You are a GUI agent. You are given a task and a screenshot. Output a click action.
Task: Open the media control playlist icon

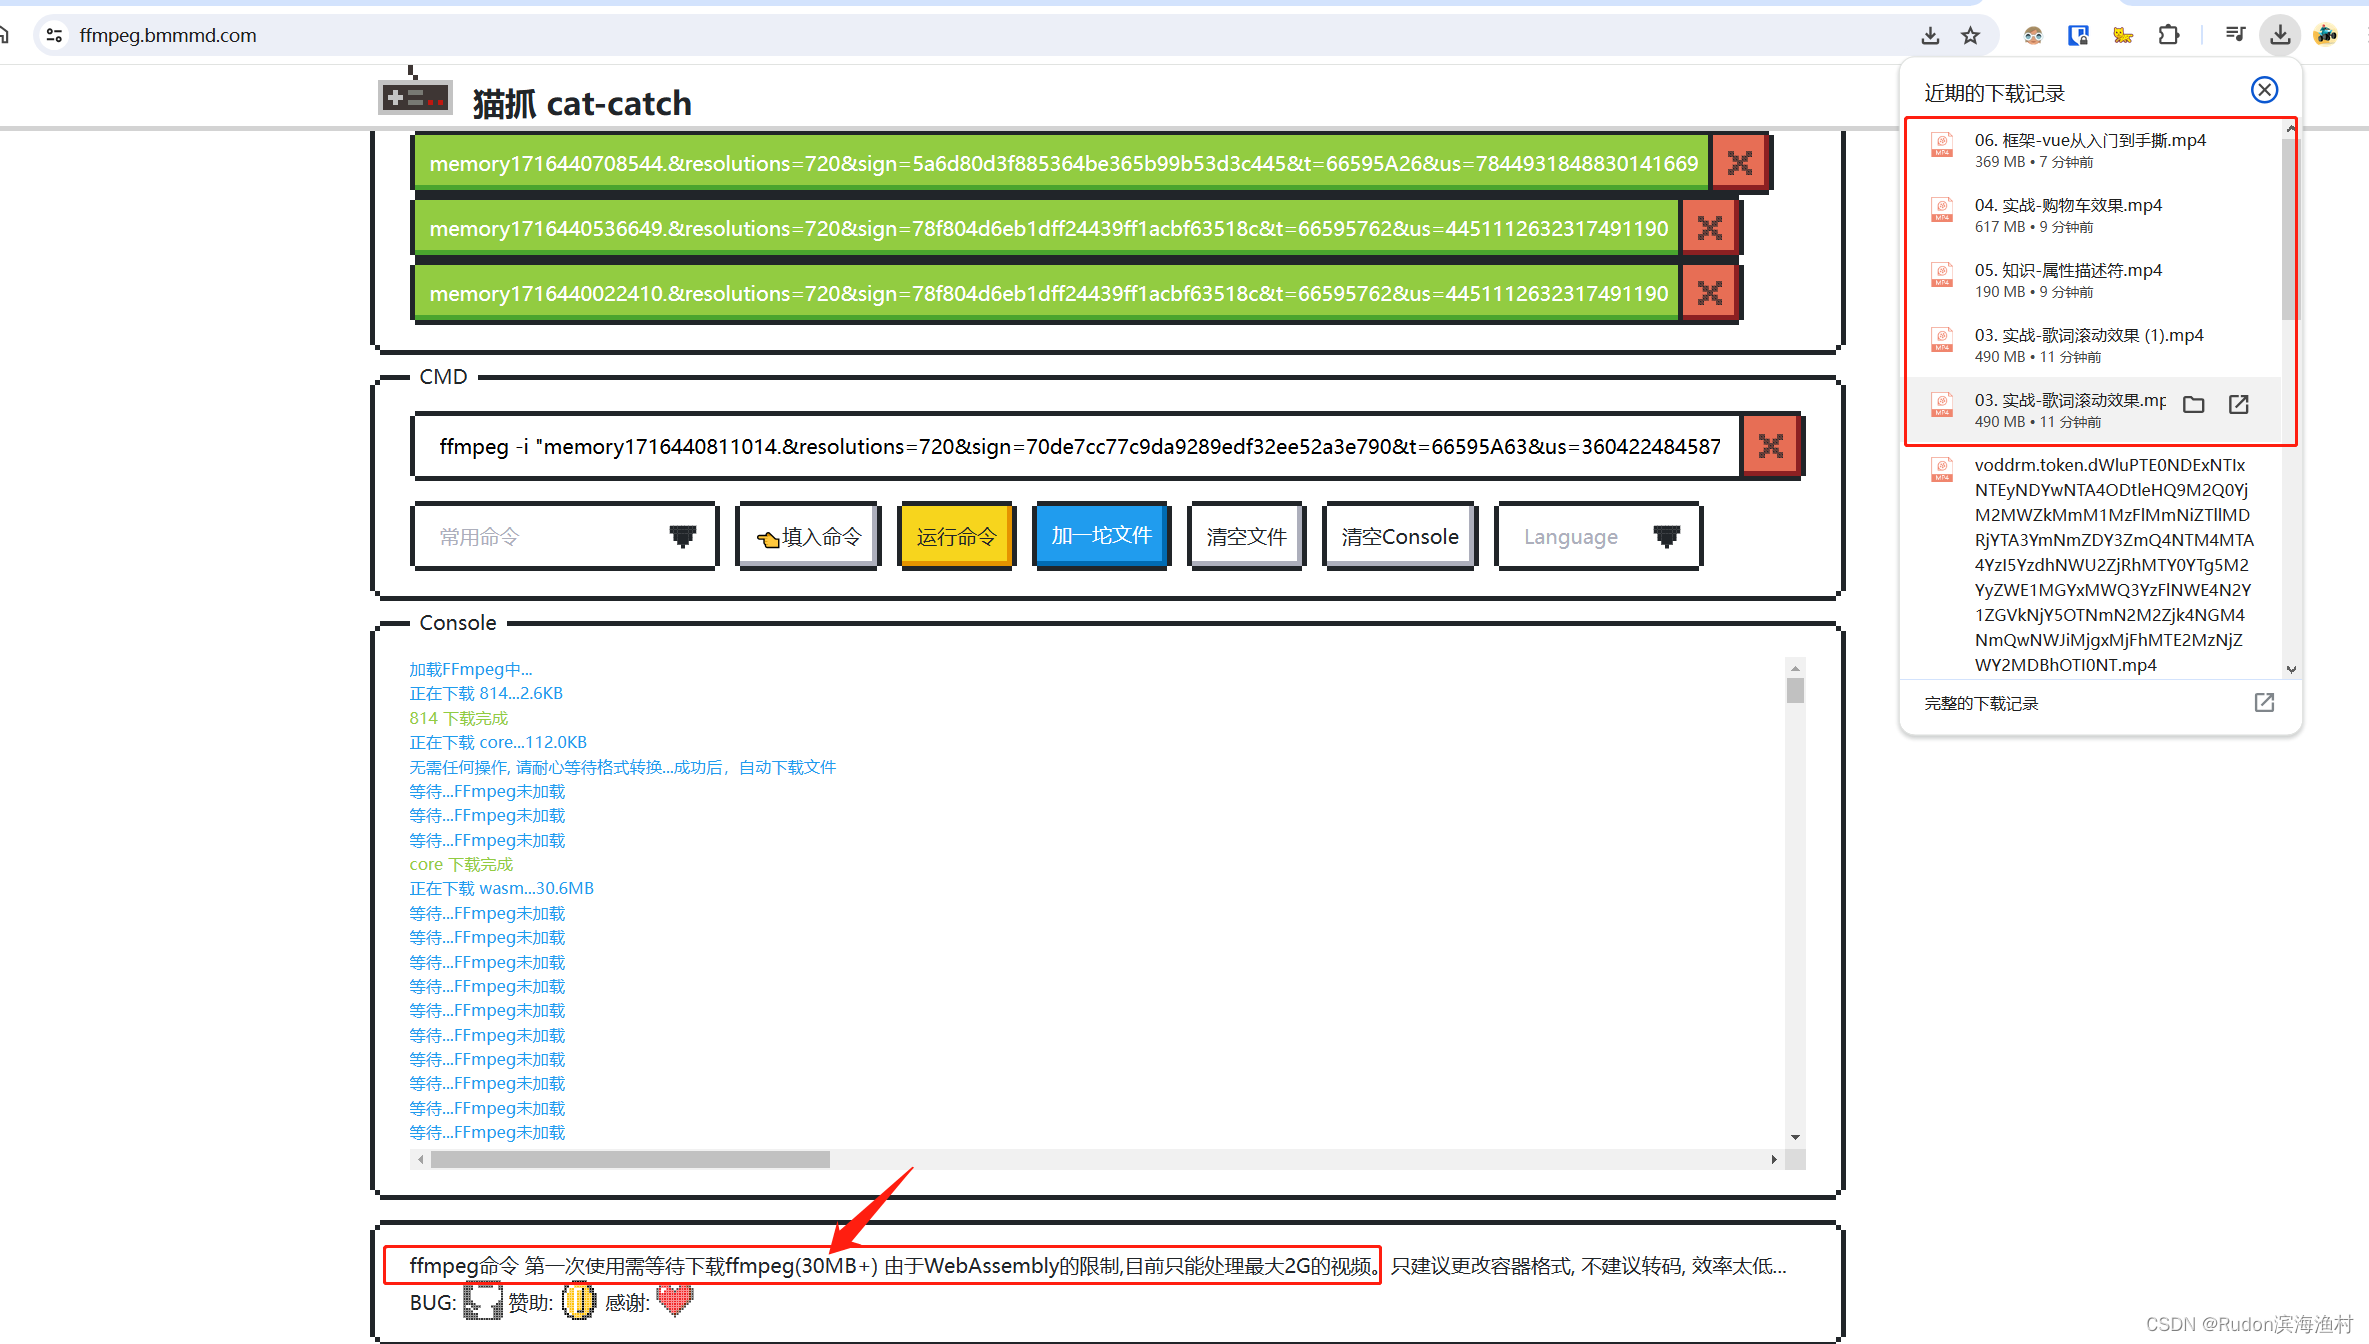(x=2235, y=35)
